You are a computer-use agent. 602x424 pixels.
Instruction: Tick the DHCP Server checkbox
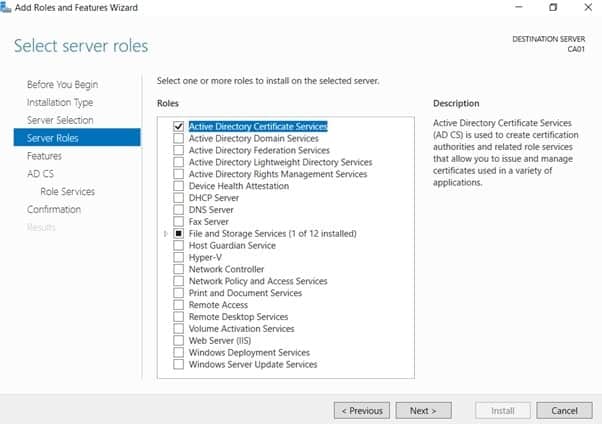pos(179,198)
